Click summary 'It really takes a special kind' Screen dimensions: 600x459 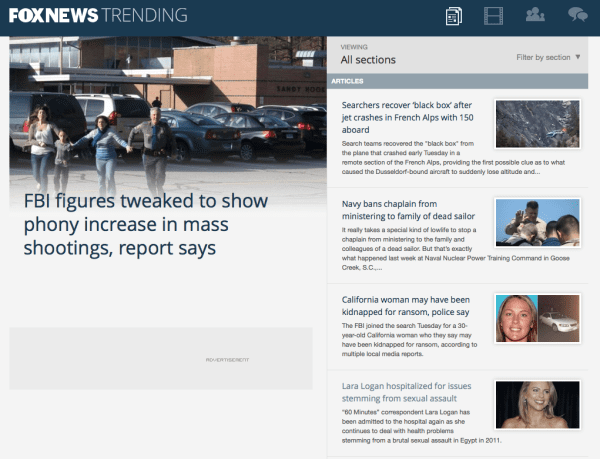(x=455, y=249)
